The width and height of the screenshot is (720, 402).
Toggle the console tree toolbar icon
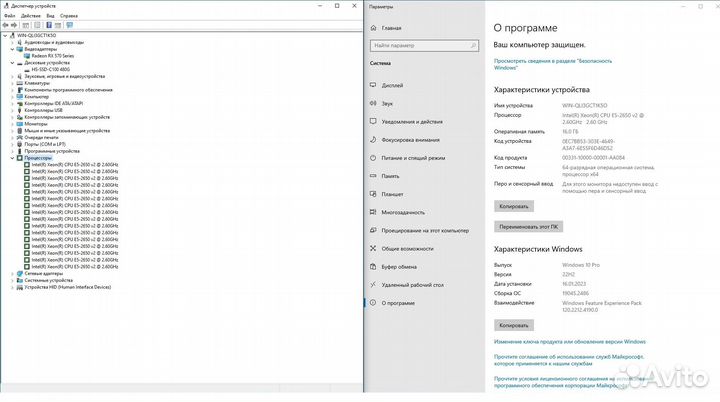tap(26, 25)
